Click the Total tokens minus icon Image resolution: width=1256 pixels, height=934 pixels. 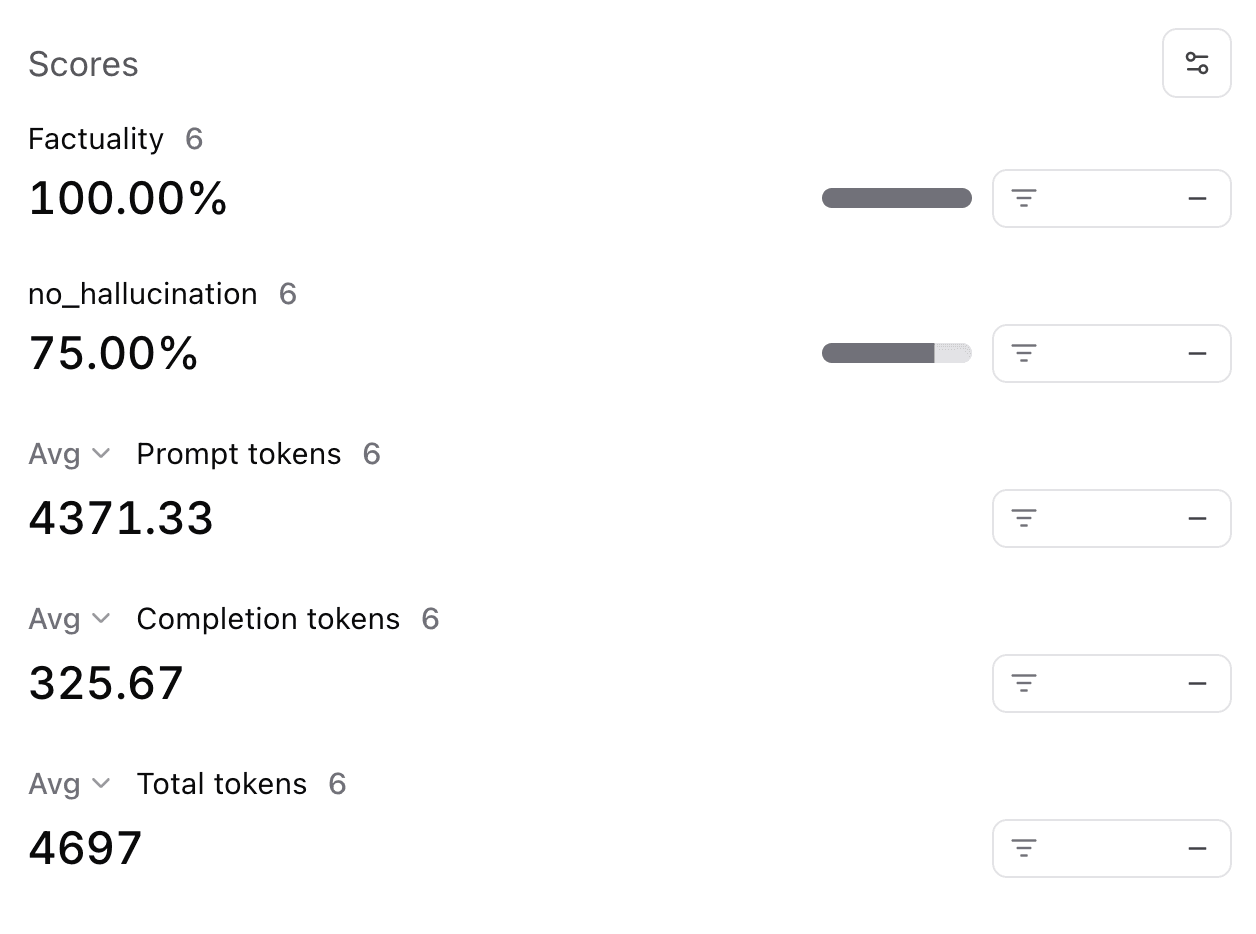pyautogui.click(x=1197, y=848)
